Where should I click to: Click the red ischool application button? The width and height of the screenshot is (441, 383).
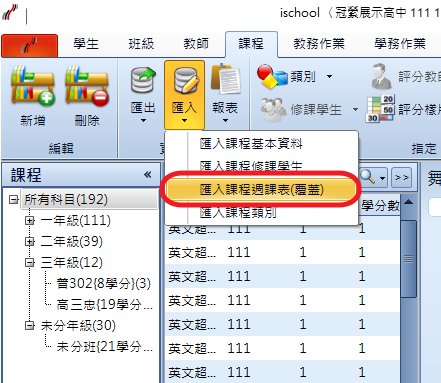[29, 46]
